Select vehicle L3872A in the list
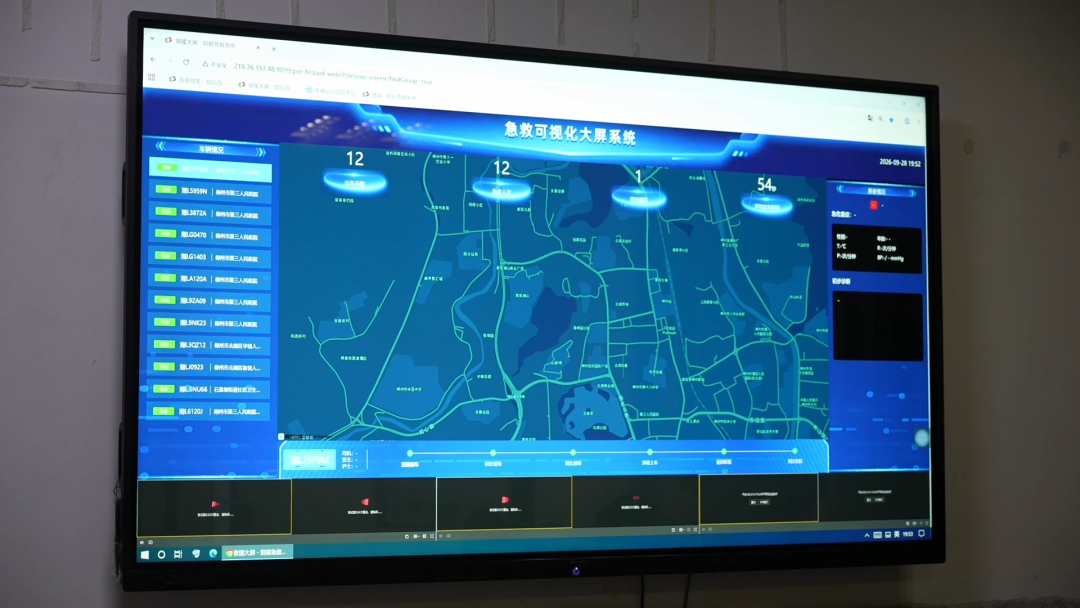The image size is (1080, 608). coord(210,213)
